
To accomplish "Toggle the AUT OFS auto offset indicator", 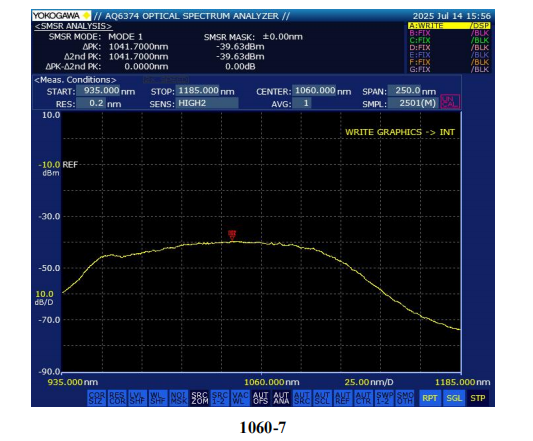I will click(x=261, y=398).
